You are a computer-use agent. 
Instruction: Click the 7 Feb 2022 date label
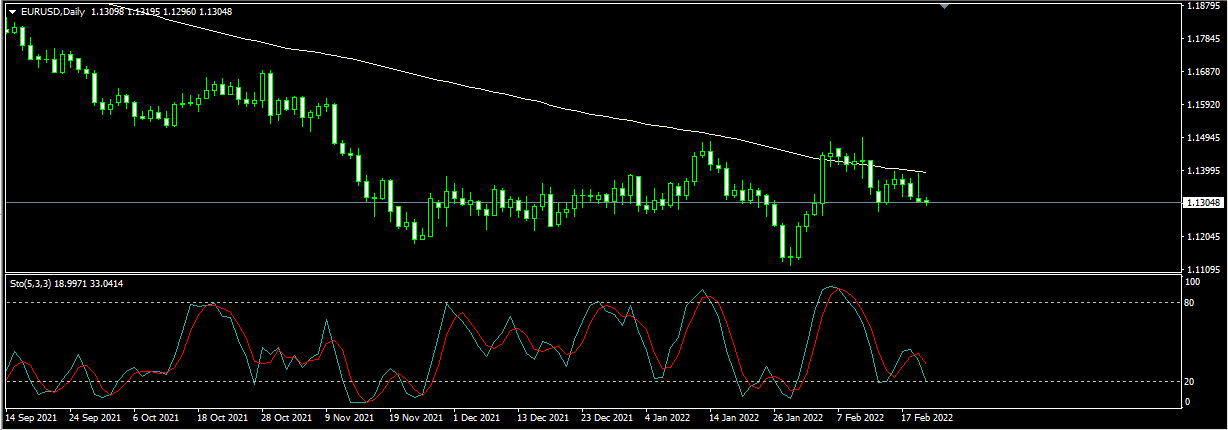pyautogui.click(x=860, y=418)
